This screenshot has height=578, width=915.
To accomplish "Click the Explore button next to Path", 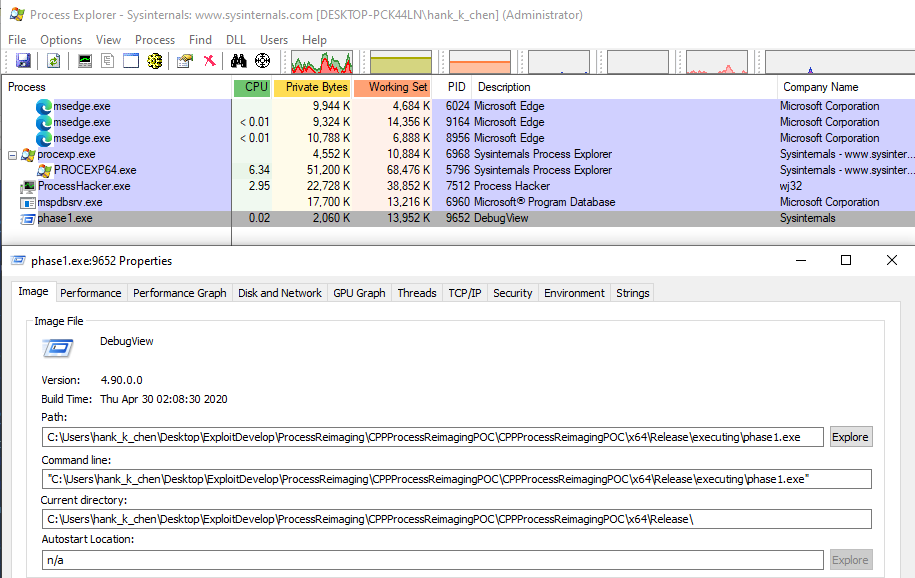I will tap(850, 437).
